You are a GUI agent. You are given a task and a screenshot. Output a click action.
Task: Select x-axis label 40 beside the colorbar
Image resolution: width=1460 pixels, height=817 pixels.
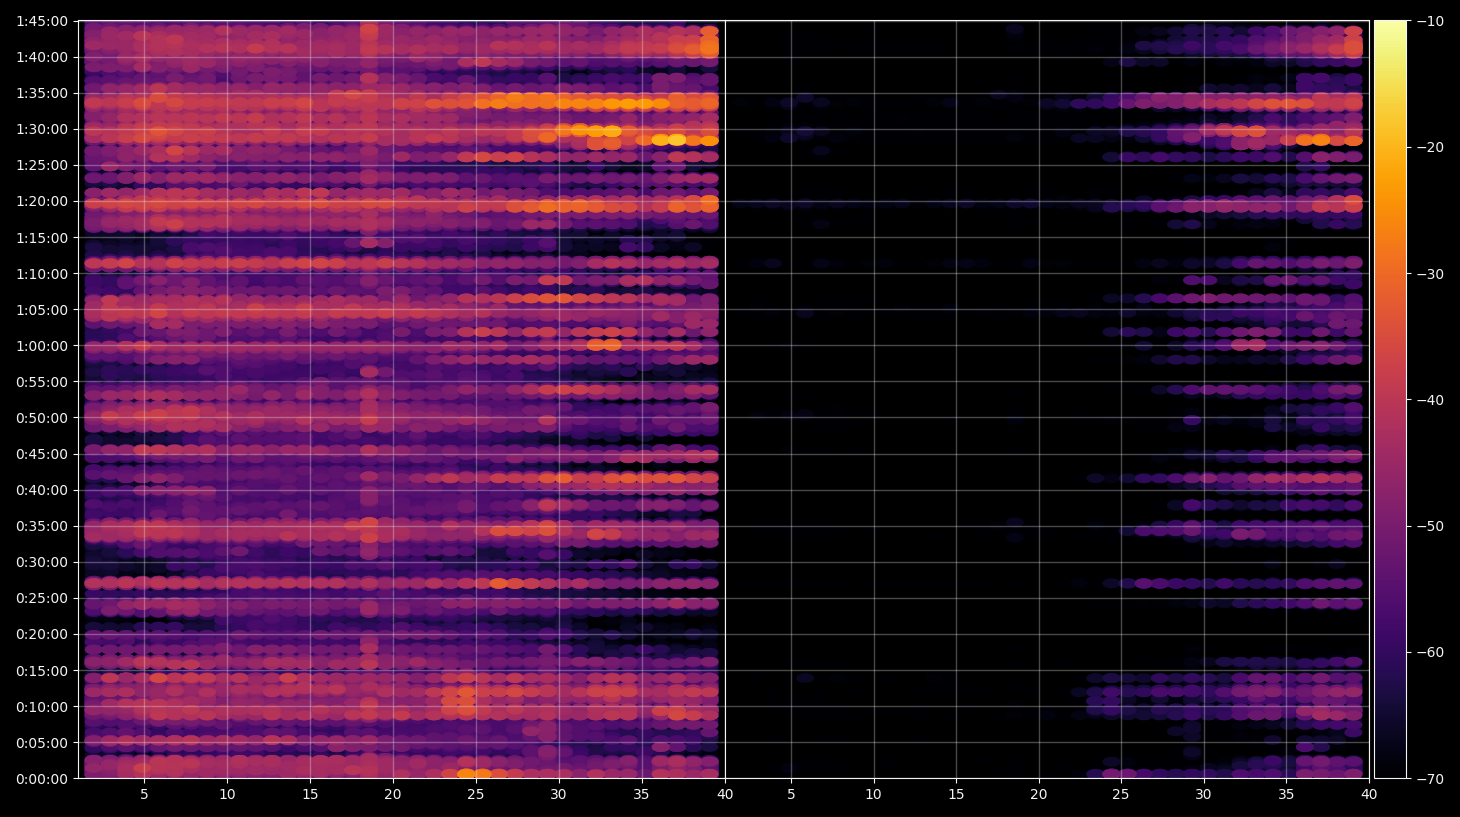pos(1369,795)
